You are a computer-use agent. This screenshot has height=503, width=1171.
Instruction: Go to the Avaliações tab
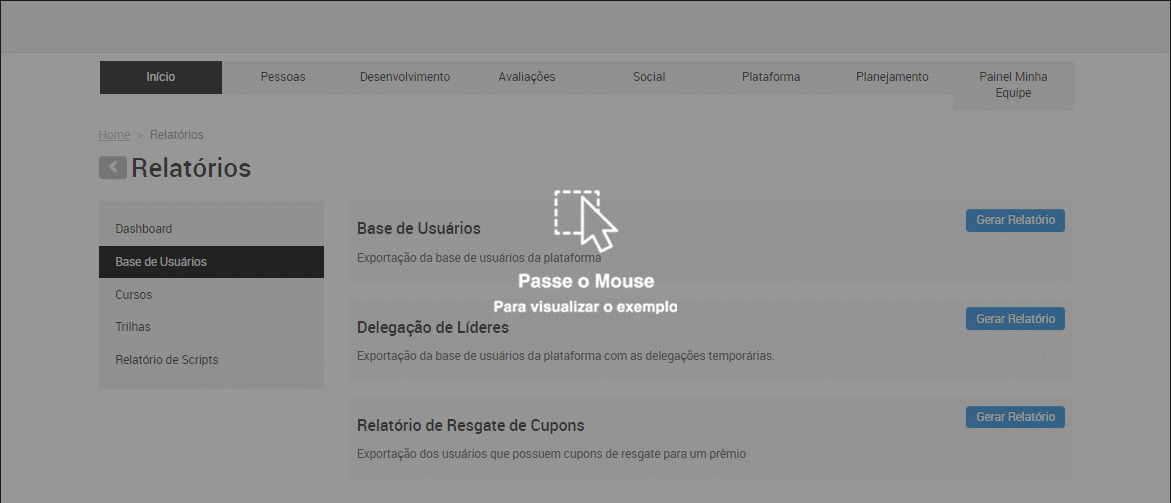click(x=527, y=77)
